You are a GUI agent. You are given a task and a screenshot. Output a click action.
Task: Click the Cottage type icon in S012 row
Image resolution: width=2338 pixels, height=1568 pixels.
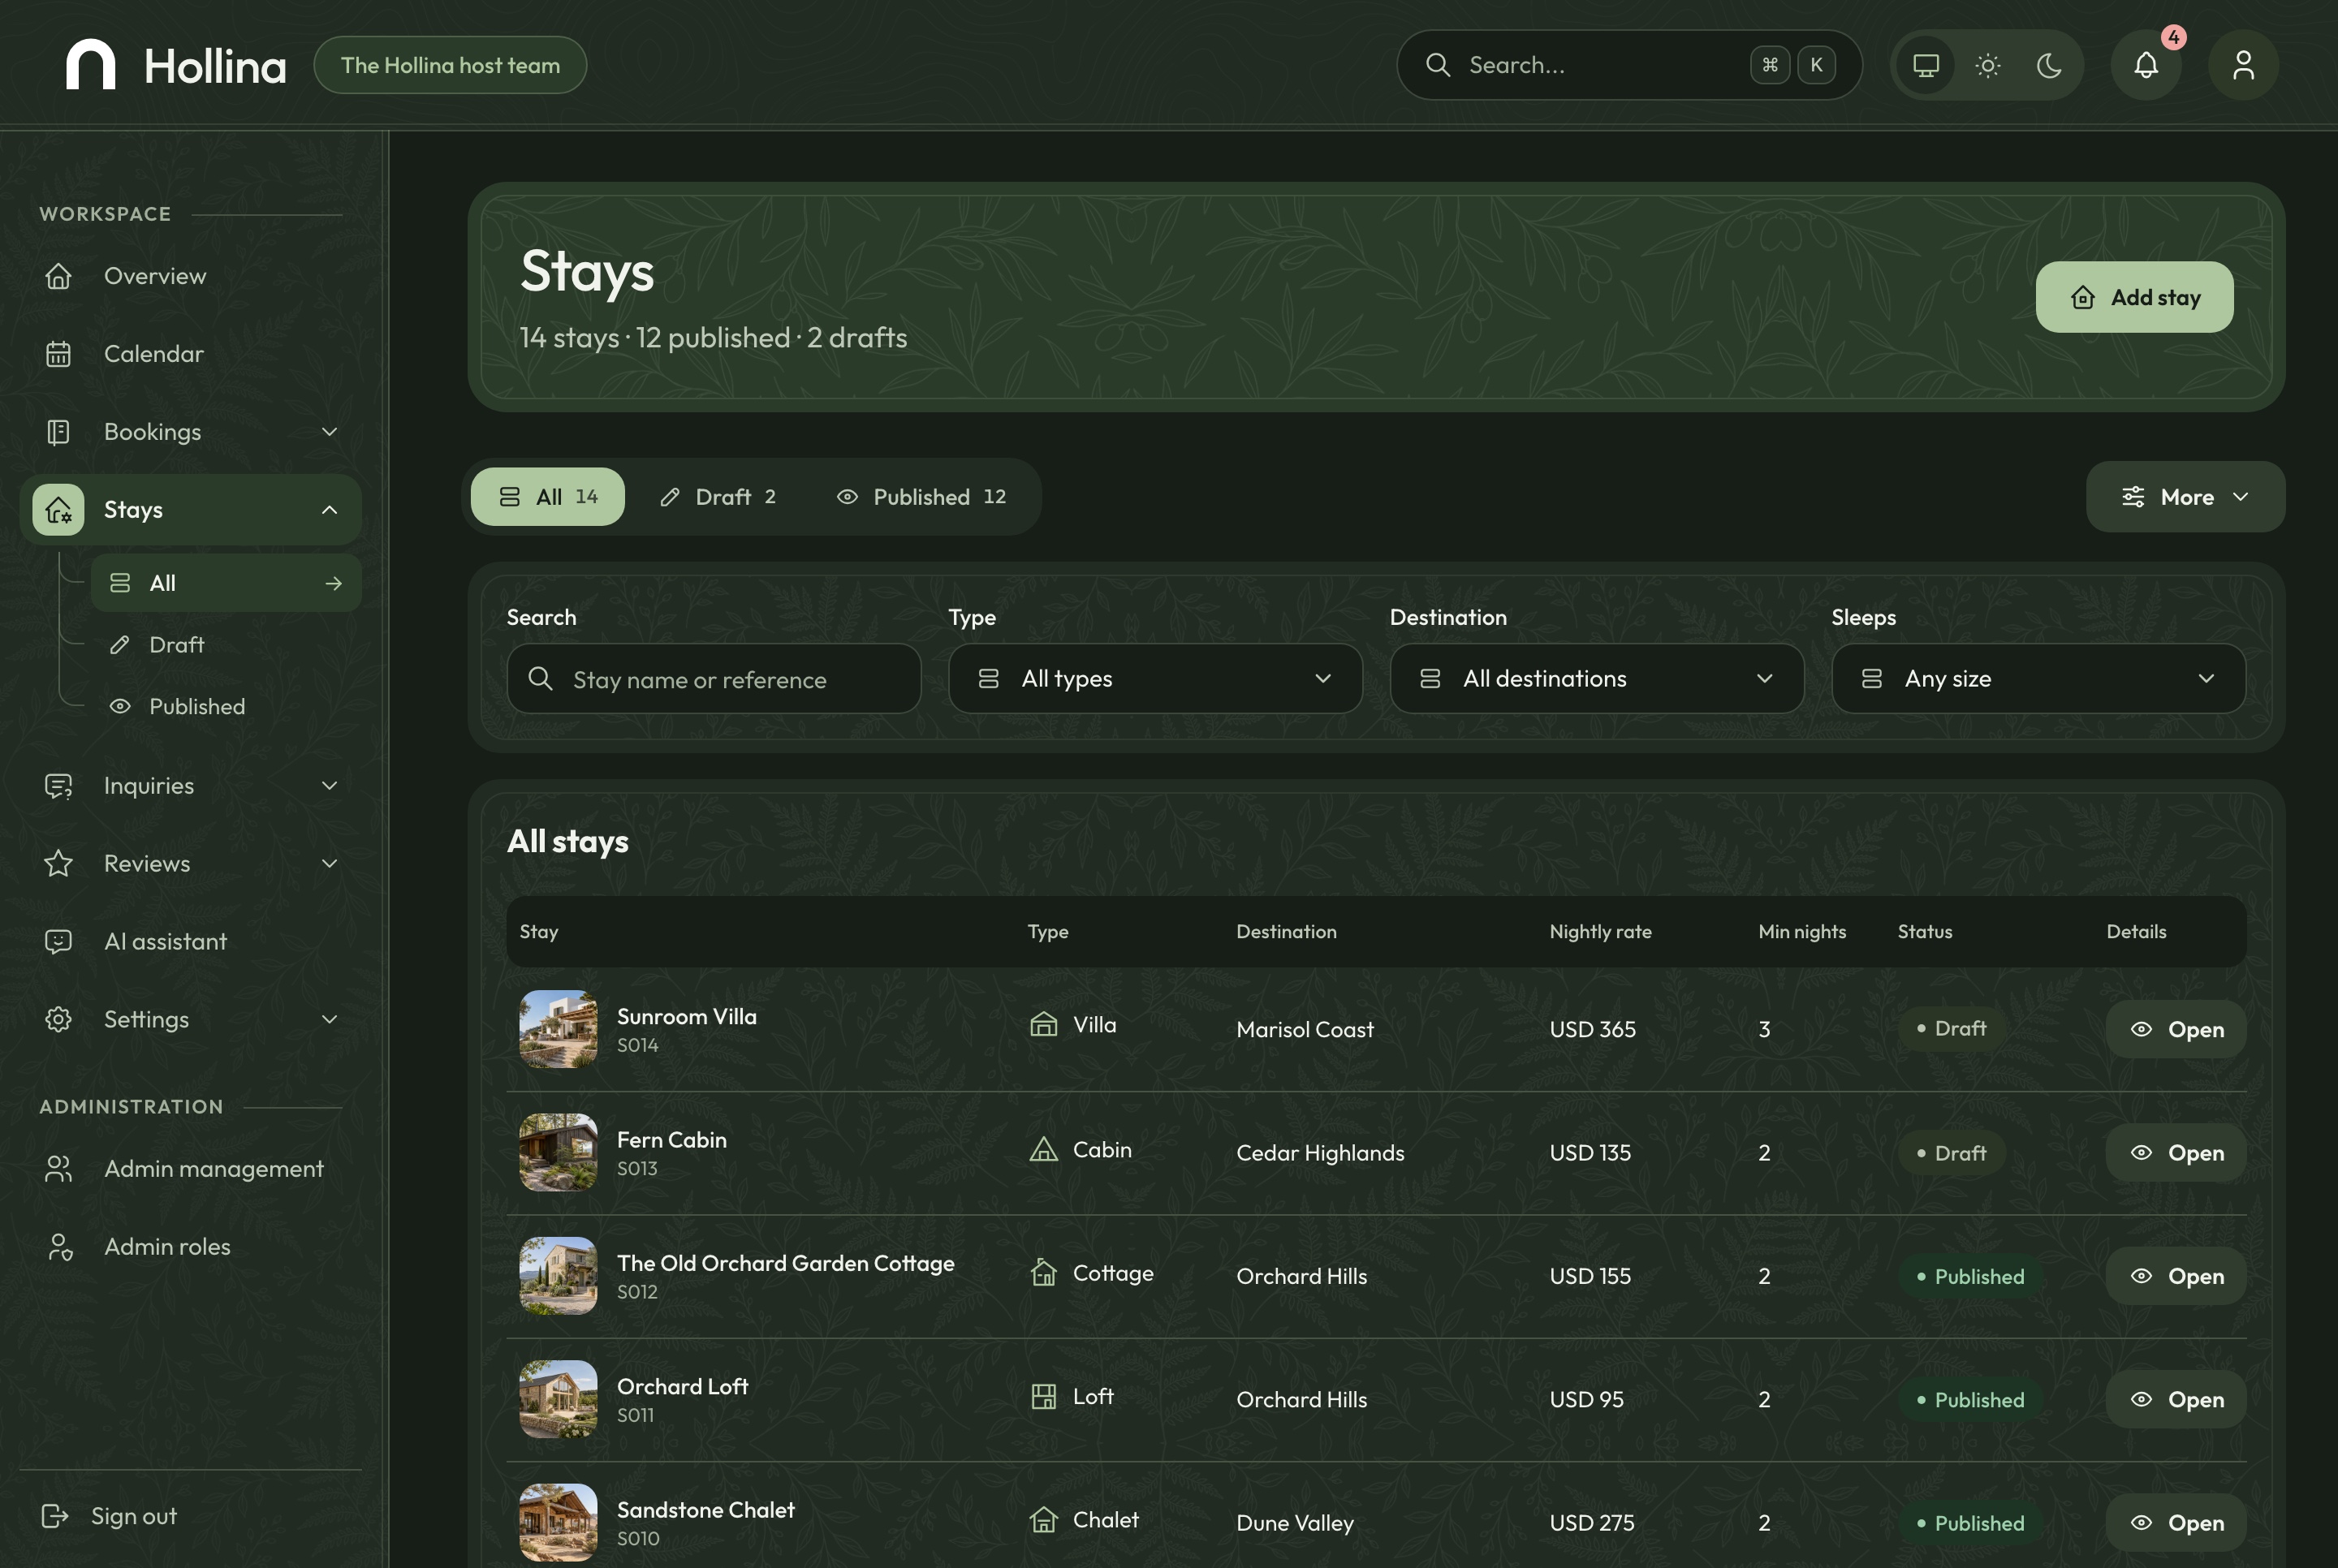(1044, 1273)
